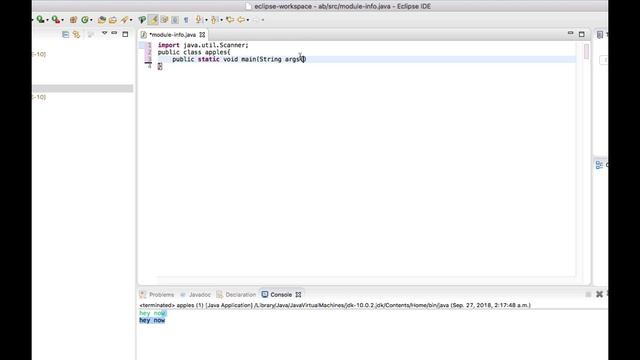Viewport: 640px width, 360px height.
Task: Toggle Mark Occurrences highlighter icon
Action: pos(153,20)
